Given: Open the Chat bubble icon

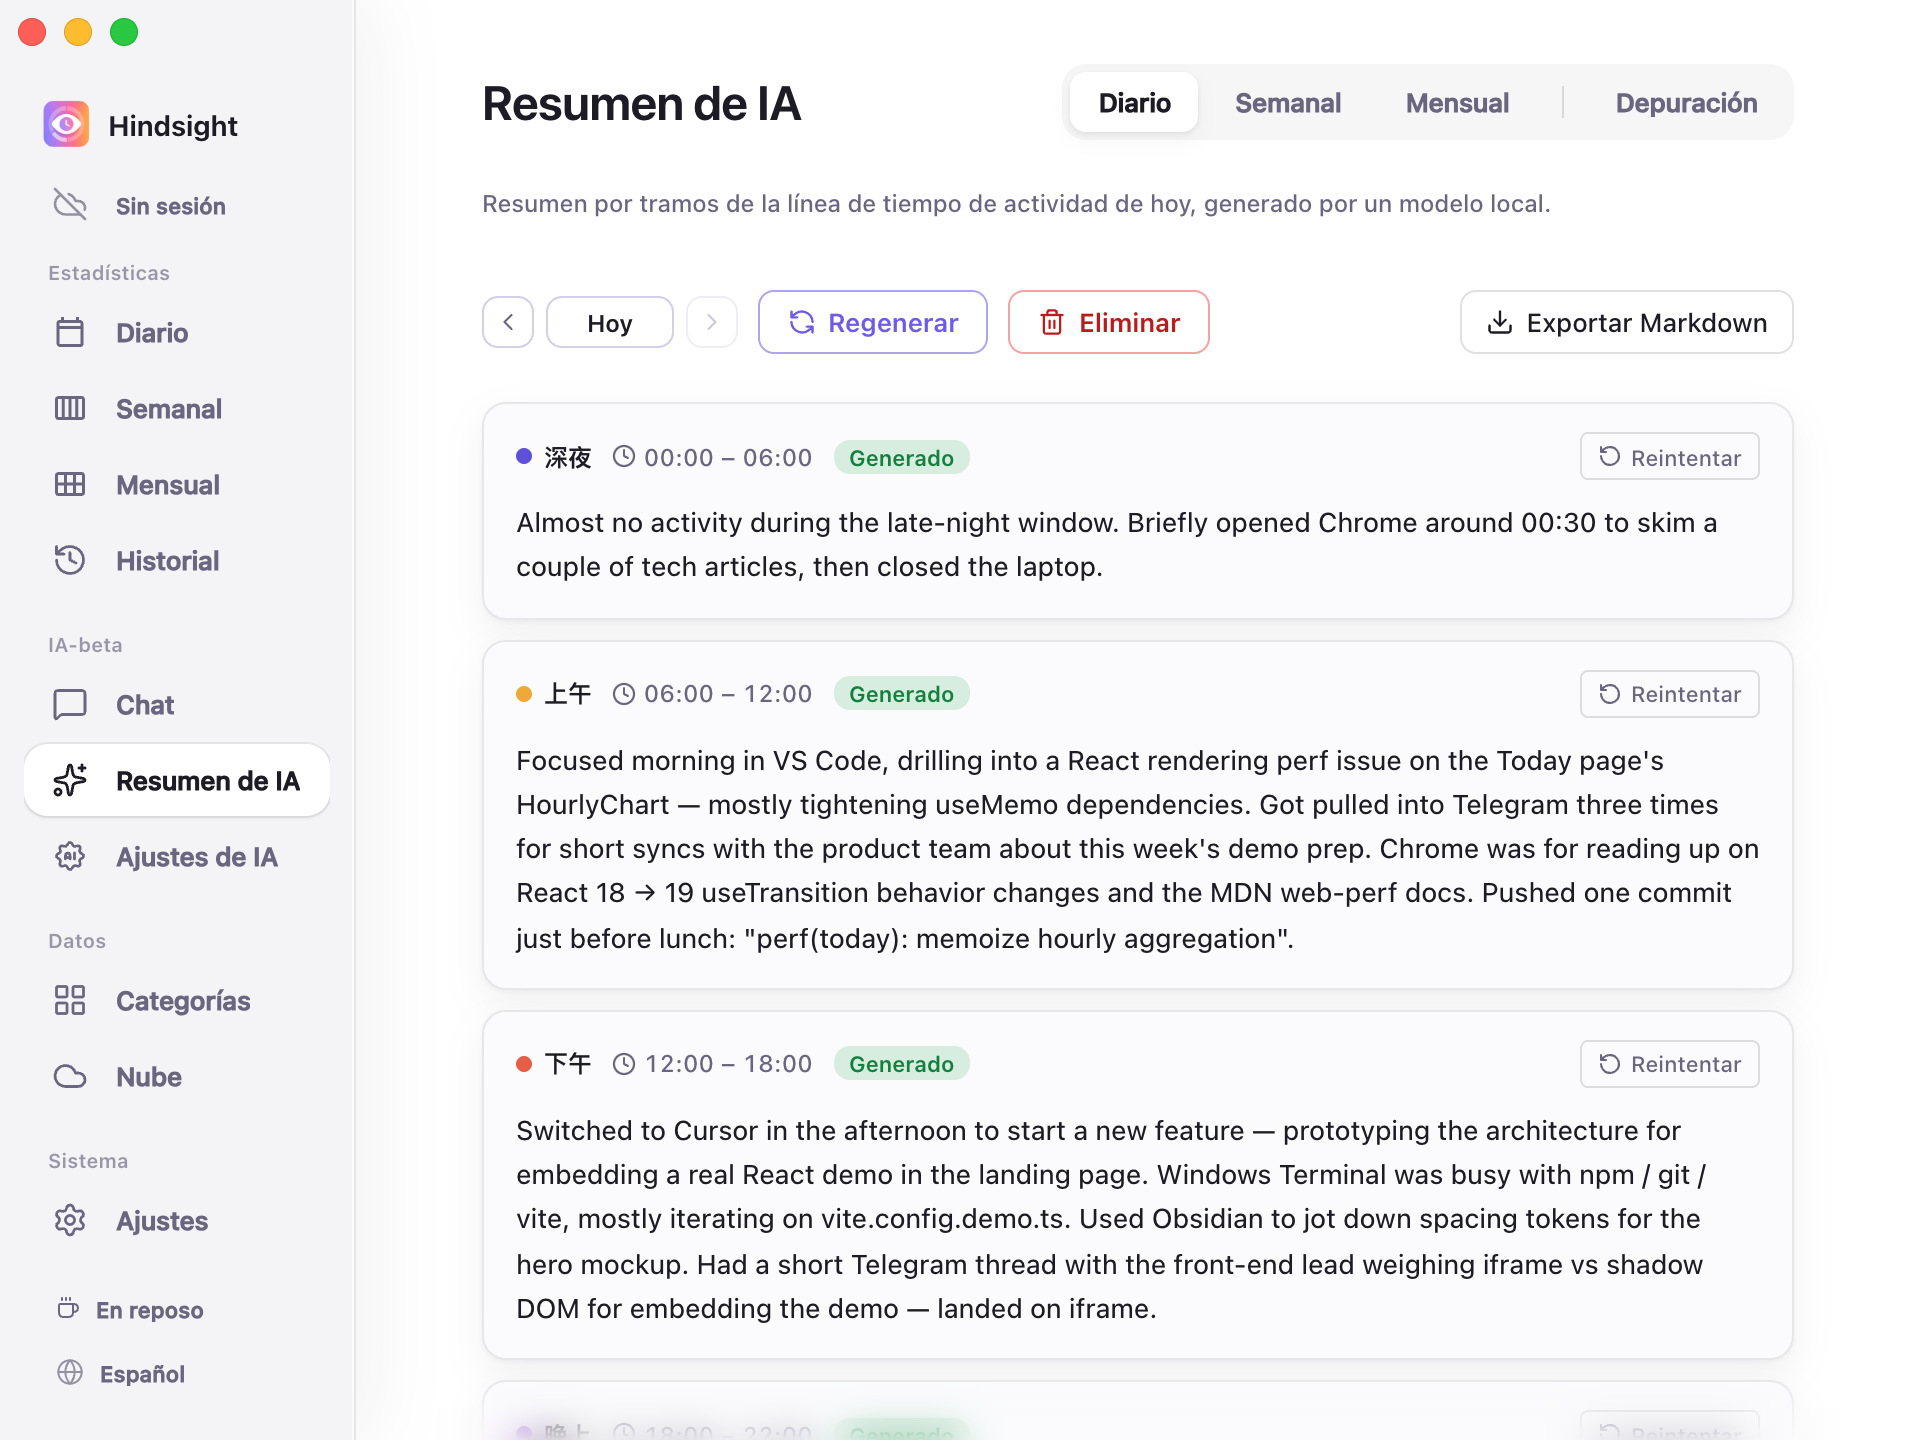Looking at the screenshot, I should [70, 704].
